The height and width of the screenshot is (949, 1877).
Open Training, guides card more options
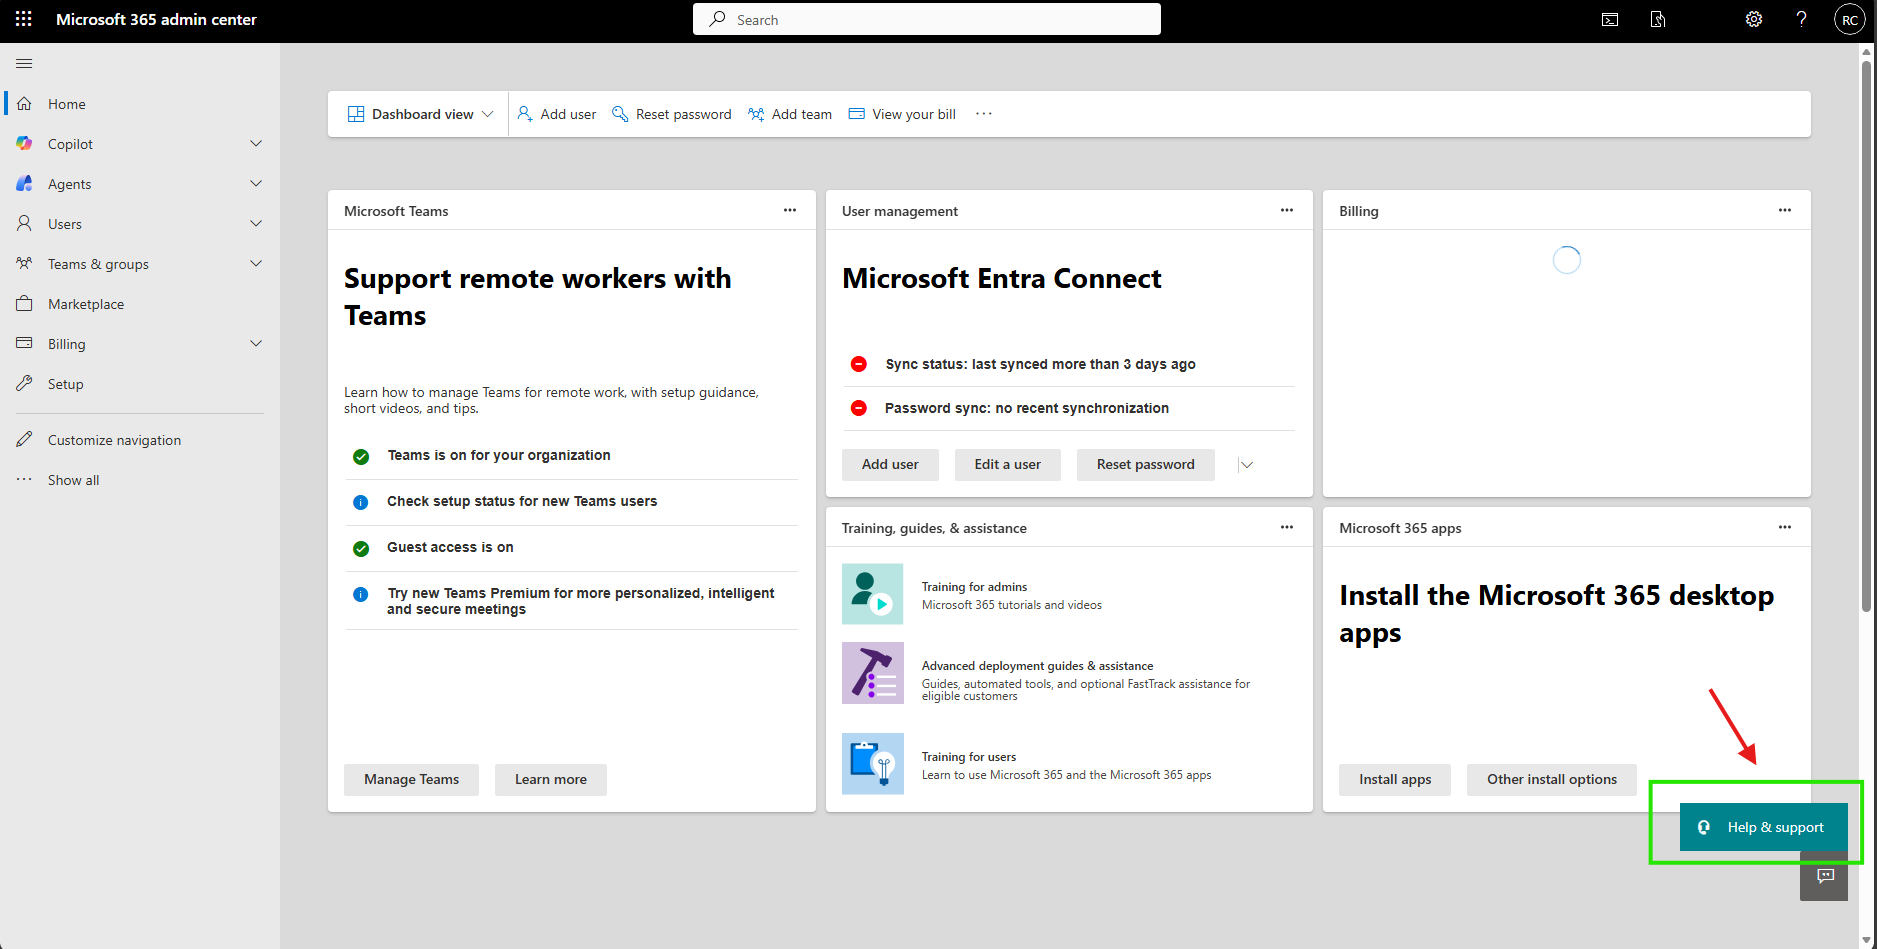(1287, 527)
